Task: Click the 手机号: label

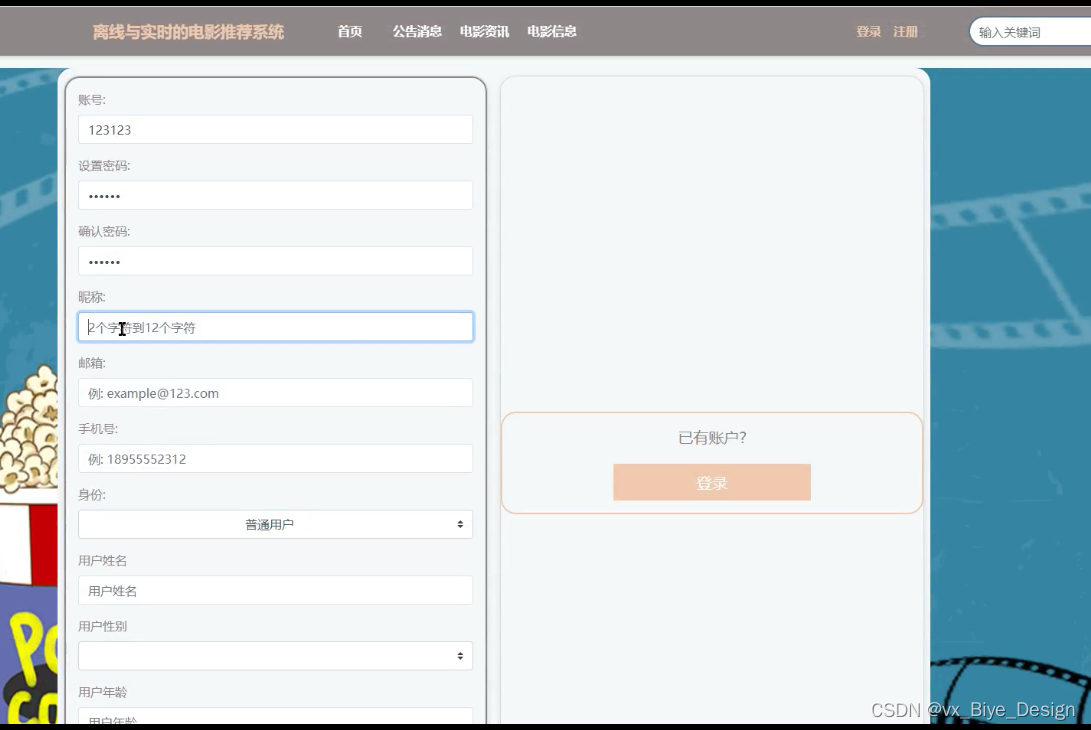Action: [x=98, y=429]
